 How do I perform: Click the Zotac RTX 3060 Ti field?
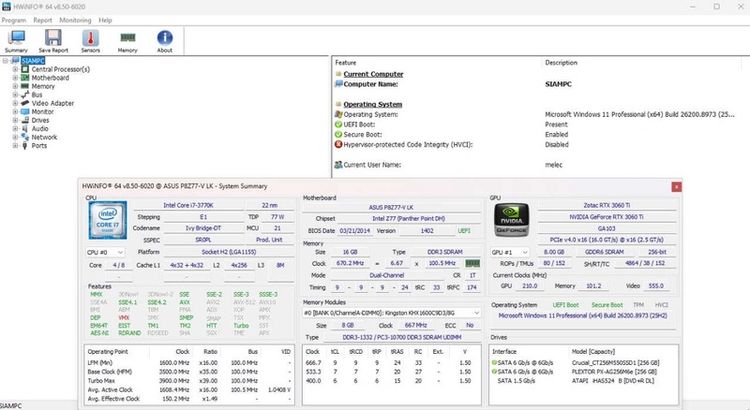[607, 205]
